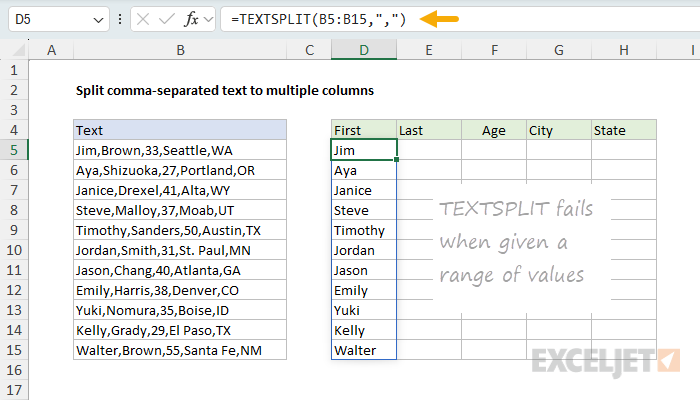Click the three-dot handle beside Name Box
700x400 pixels.
[x=121, y=20]
